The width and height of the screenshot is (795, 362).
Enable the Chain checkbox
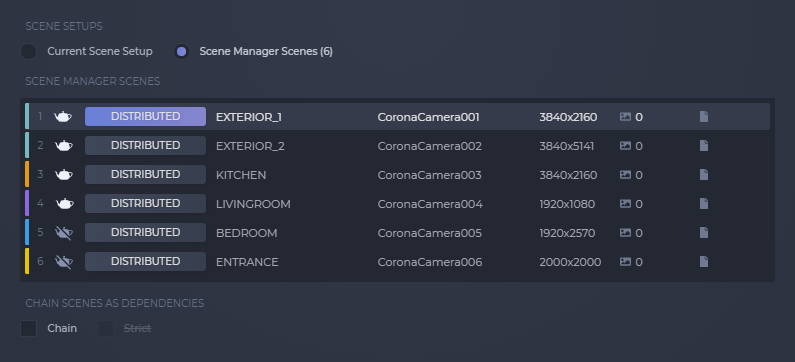pyautogui.click(x=28, y=329)
